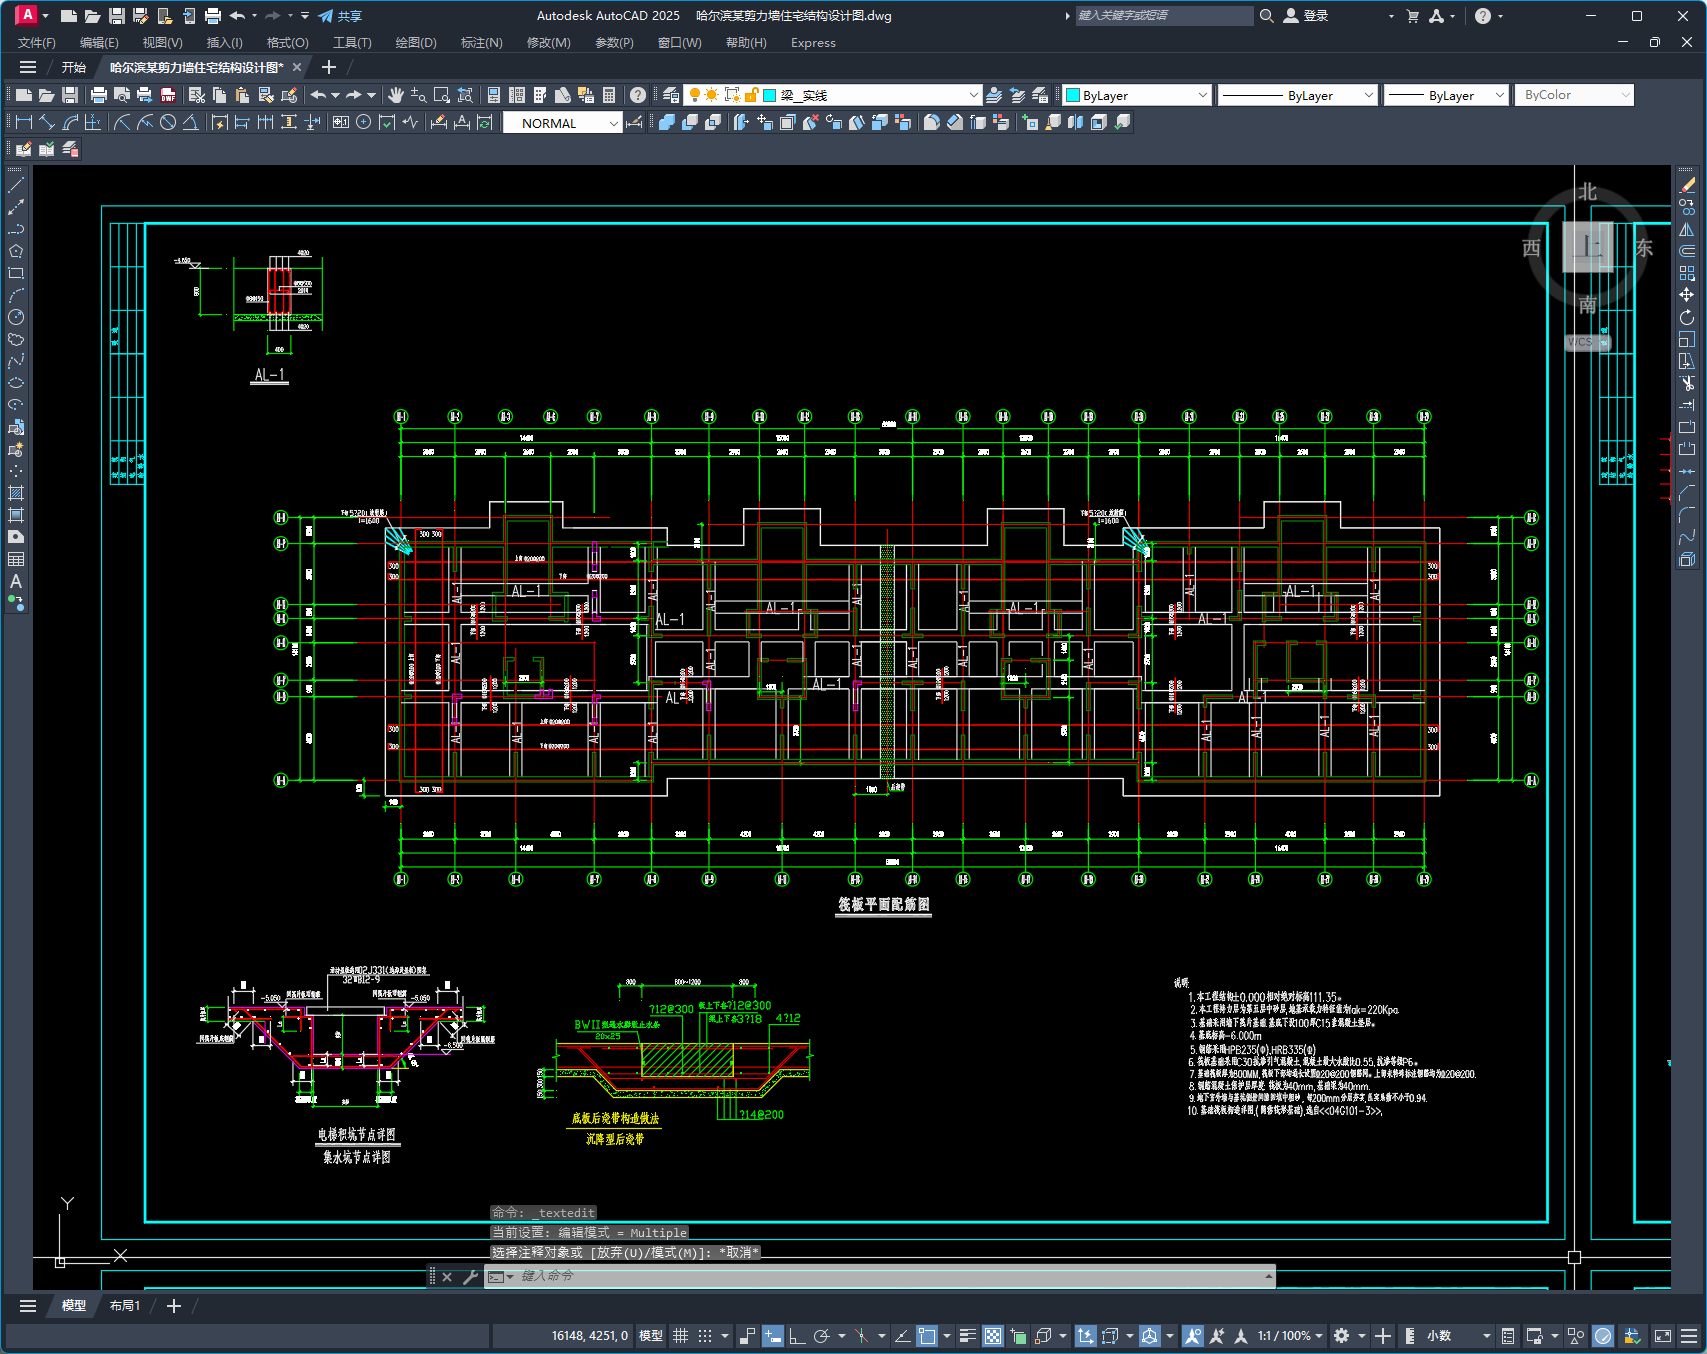Click the 登录 sign-in button

click(1306, 16)
